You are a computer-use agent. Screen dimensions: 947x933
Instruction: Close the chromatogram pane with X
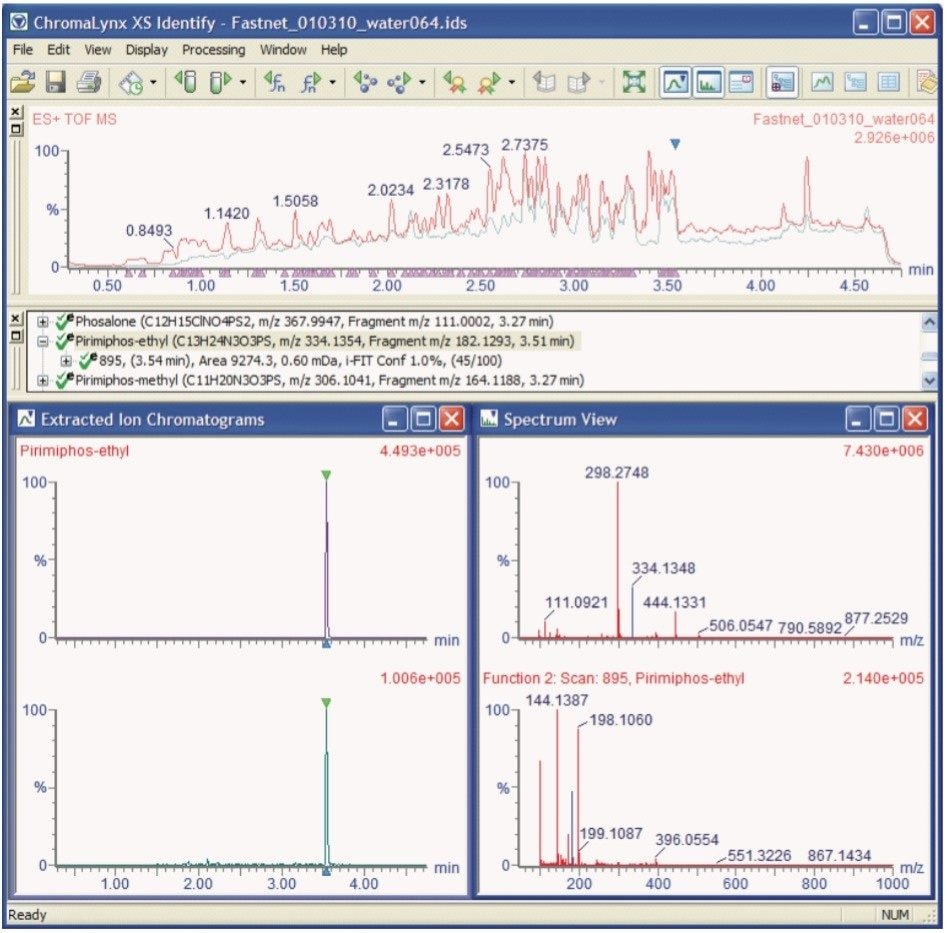(x=16, y=112)
